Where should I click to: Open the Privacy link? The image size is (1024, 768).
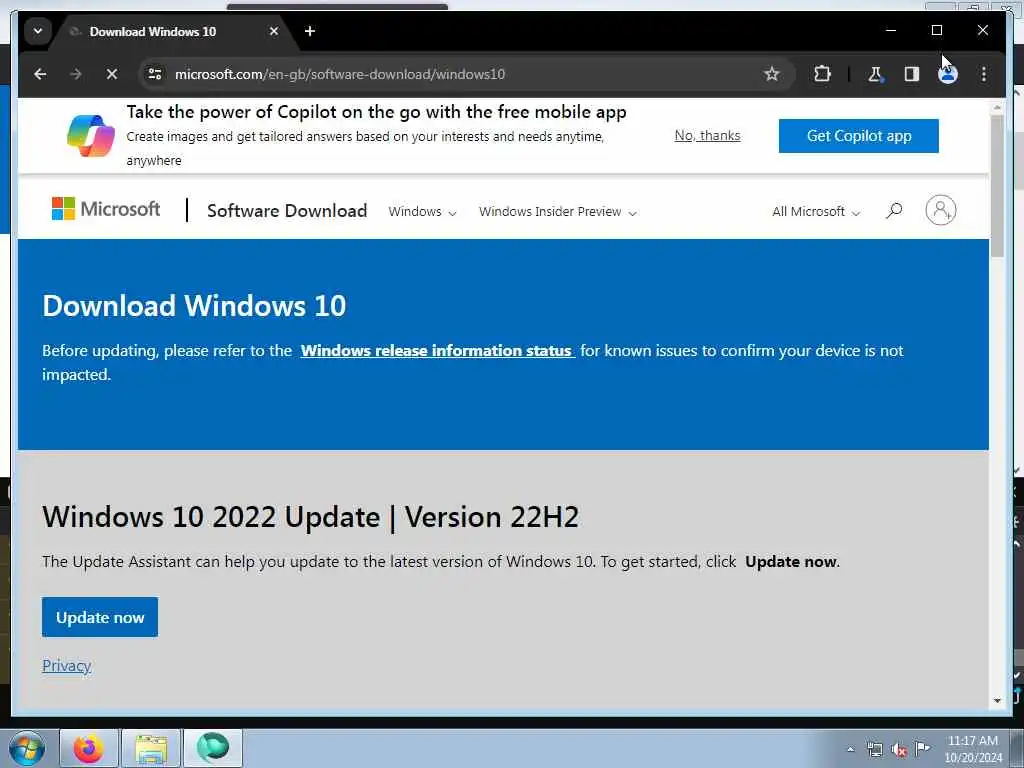click(67, 665)
